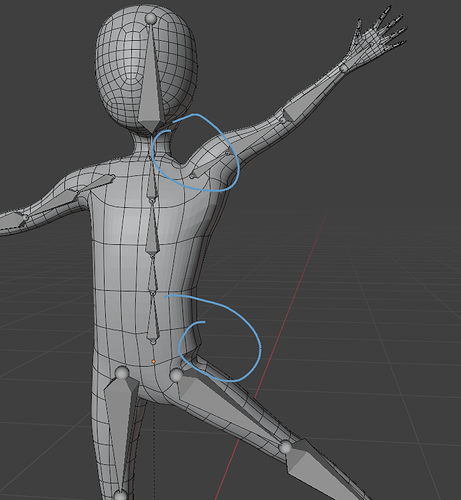Select the third spine bone at the waist
This screenshot has width=461, height=500.
click(153, 275)
